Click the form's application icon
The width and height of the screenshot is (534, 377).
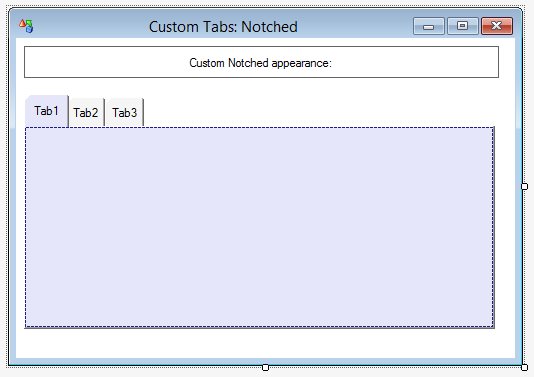(26, 26)
